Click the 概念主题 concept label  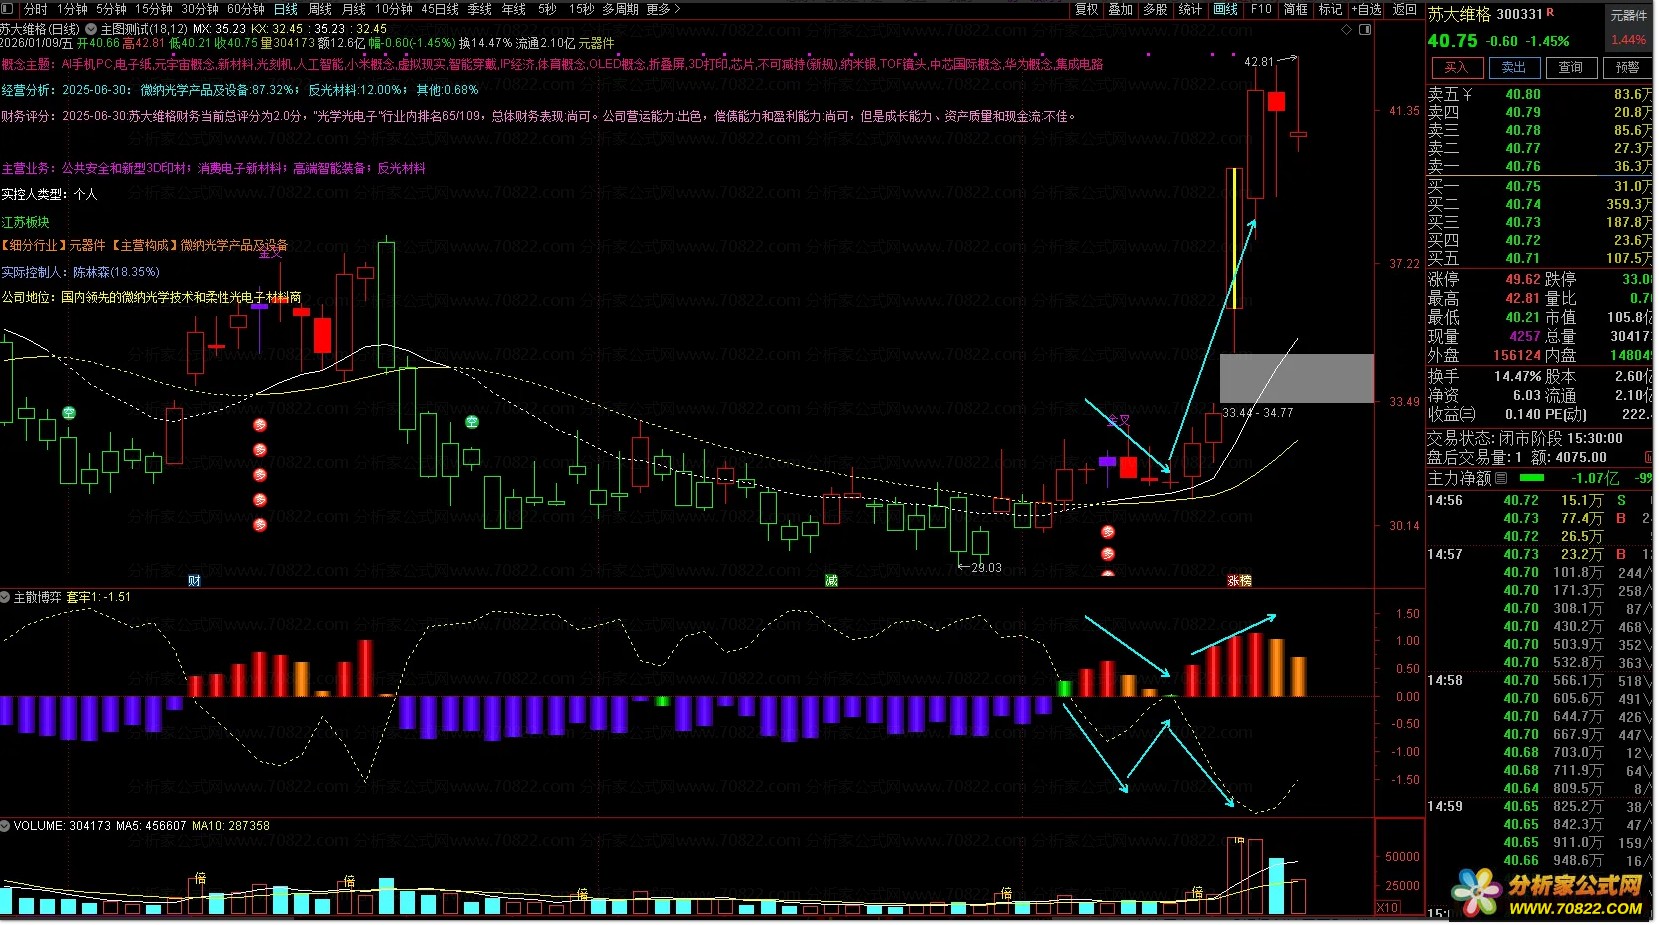(28, 64)
